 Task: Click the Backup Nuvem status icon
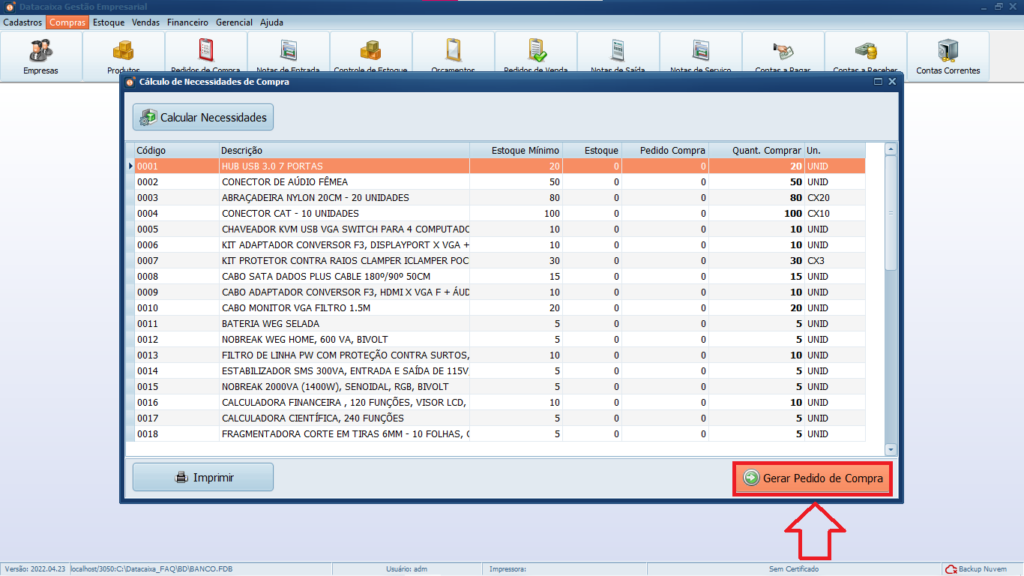coord(951,569)
